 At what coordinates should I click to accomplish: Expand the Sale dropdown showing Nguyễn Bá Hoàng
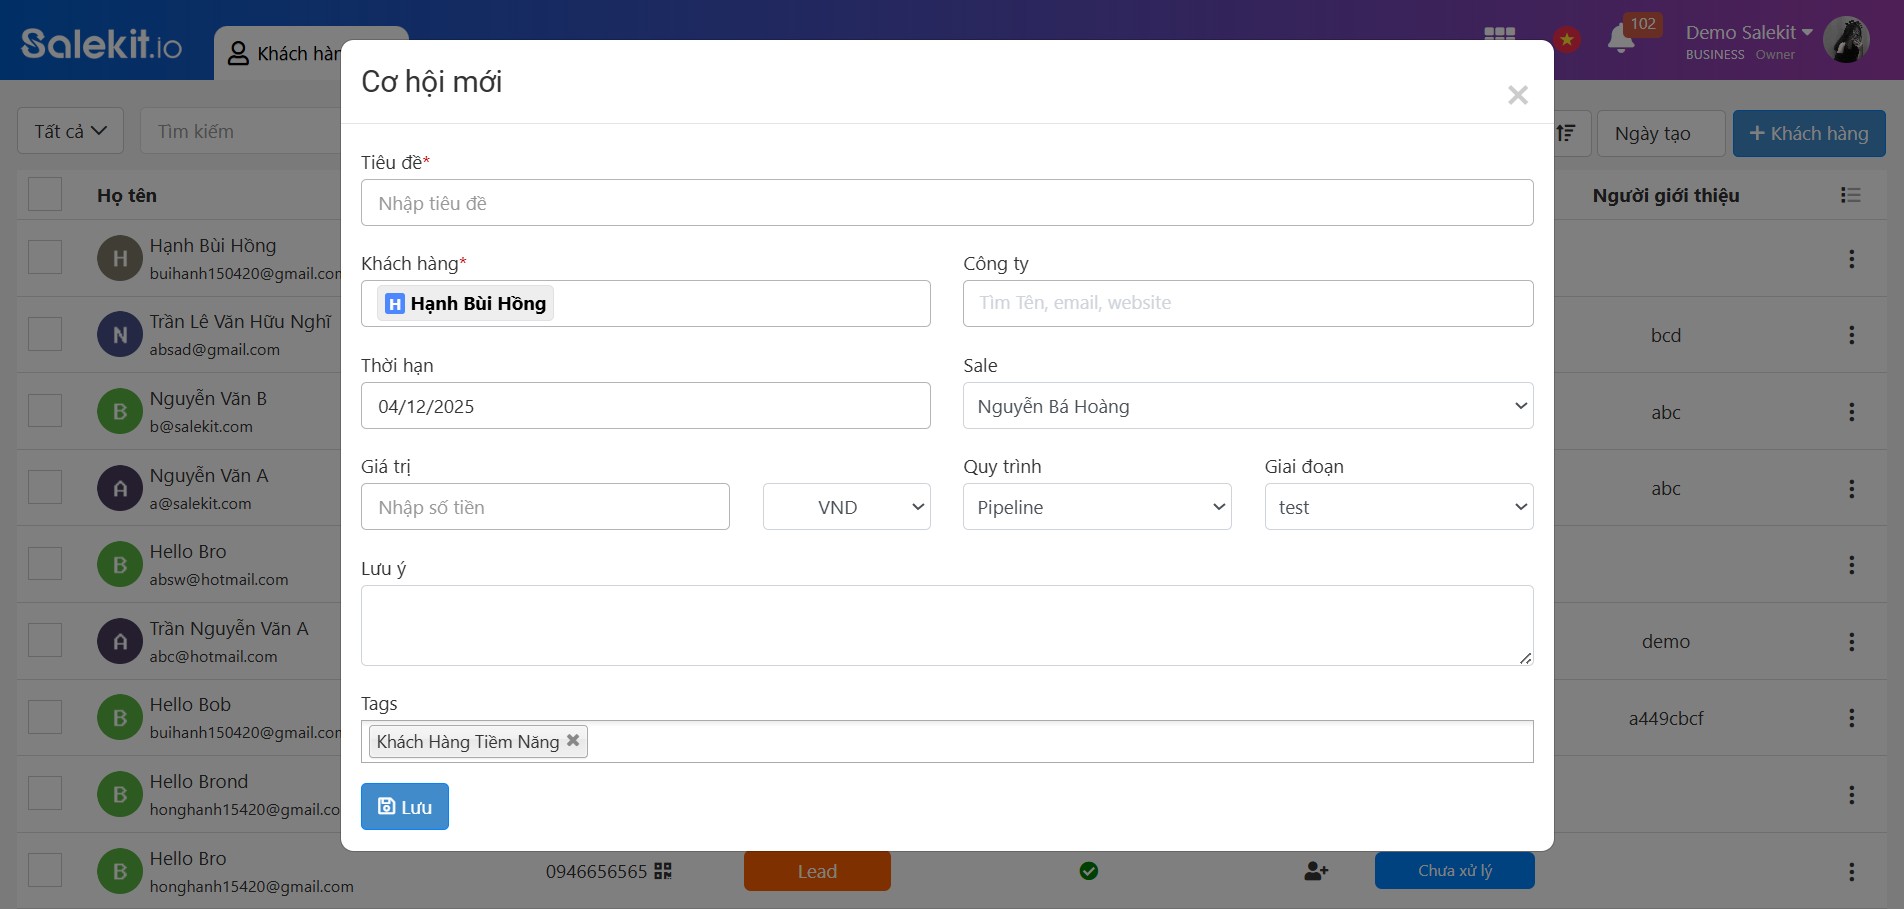coord(1247,406)
